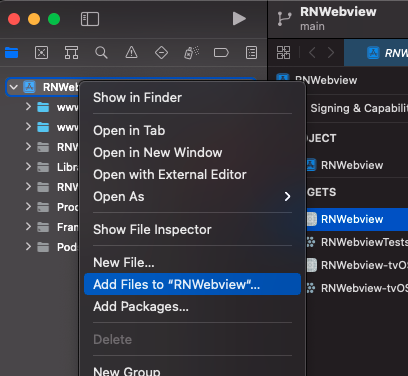Select the Proc group folder icon
Image resolution: width=408 pixels, height=376 pixels.
pos(43,207)
